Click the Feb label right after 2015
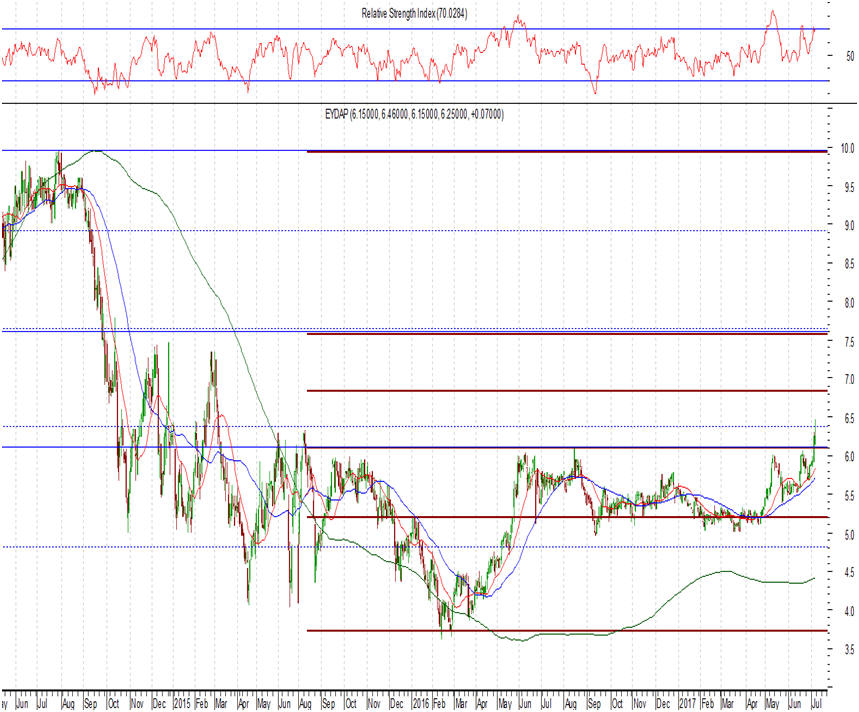The image size is (859, 712). [x=202, y=703]
